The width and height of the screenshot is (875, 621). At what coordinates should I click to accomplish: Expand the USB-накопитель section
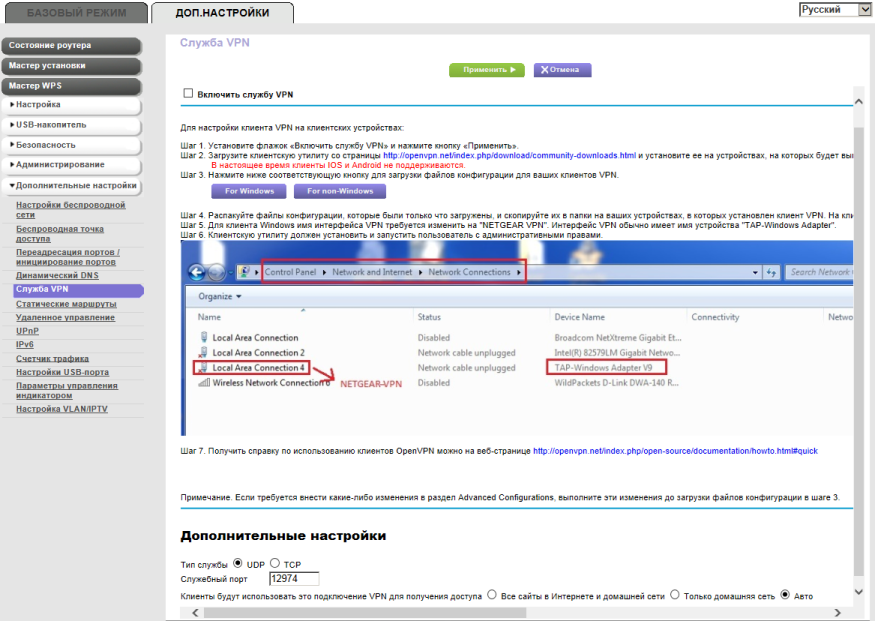pyautogui.click(x=71, y=125)
